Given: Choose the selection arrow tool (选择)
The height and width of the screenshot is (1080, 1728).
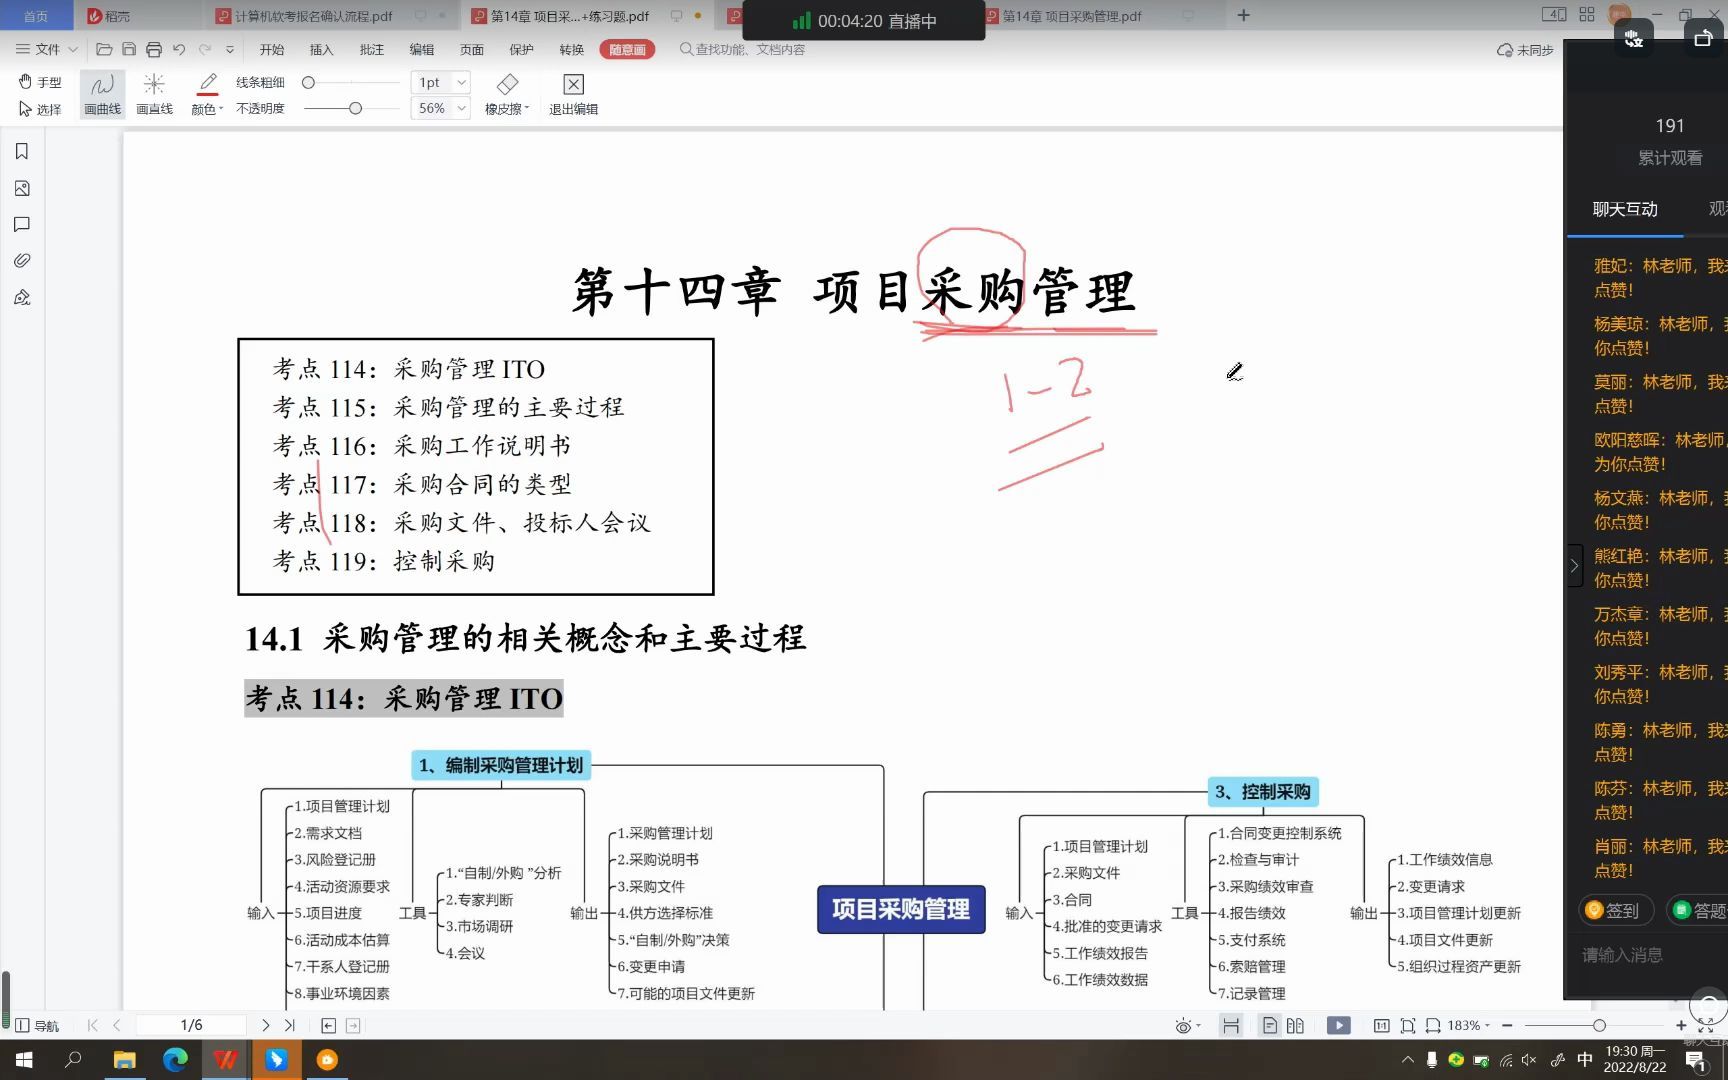Looking at the screenshot, I should pos(40,109).
